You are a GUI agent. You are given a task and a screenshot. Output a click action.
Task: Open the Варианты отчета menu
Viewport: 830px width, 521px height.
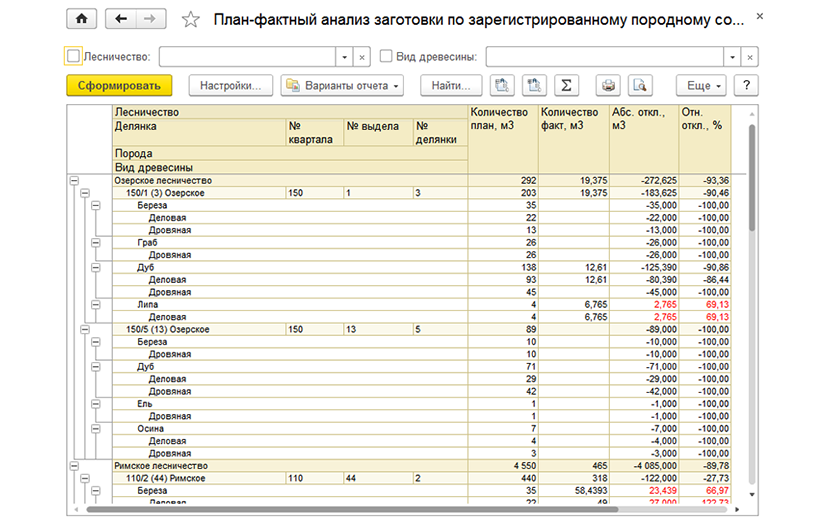click(x=342, y=85)
